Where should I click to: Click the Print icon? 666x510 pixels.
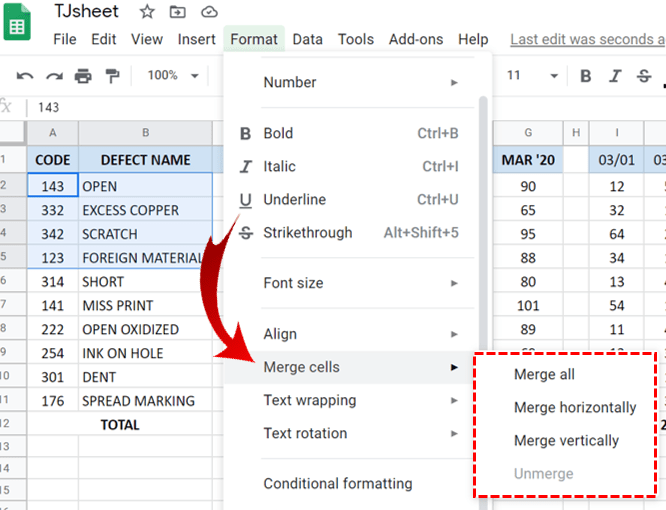pos(83,76)
